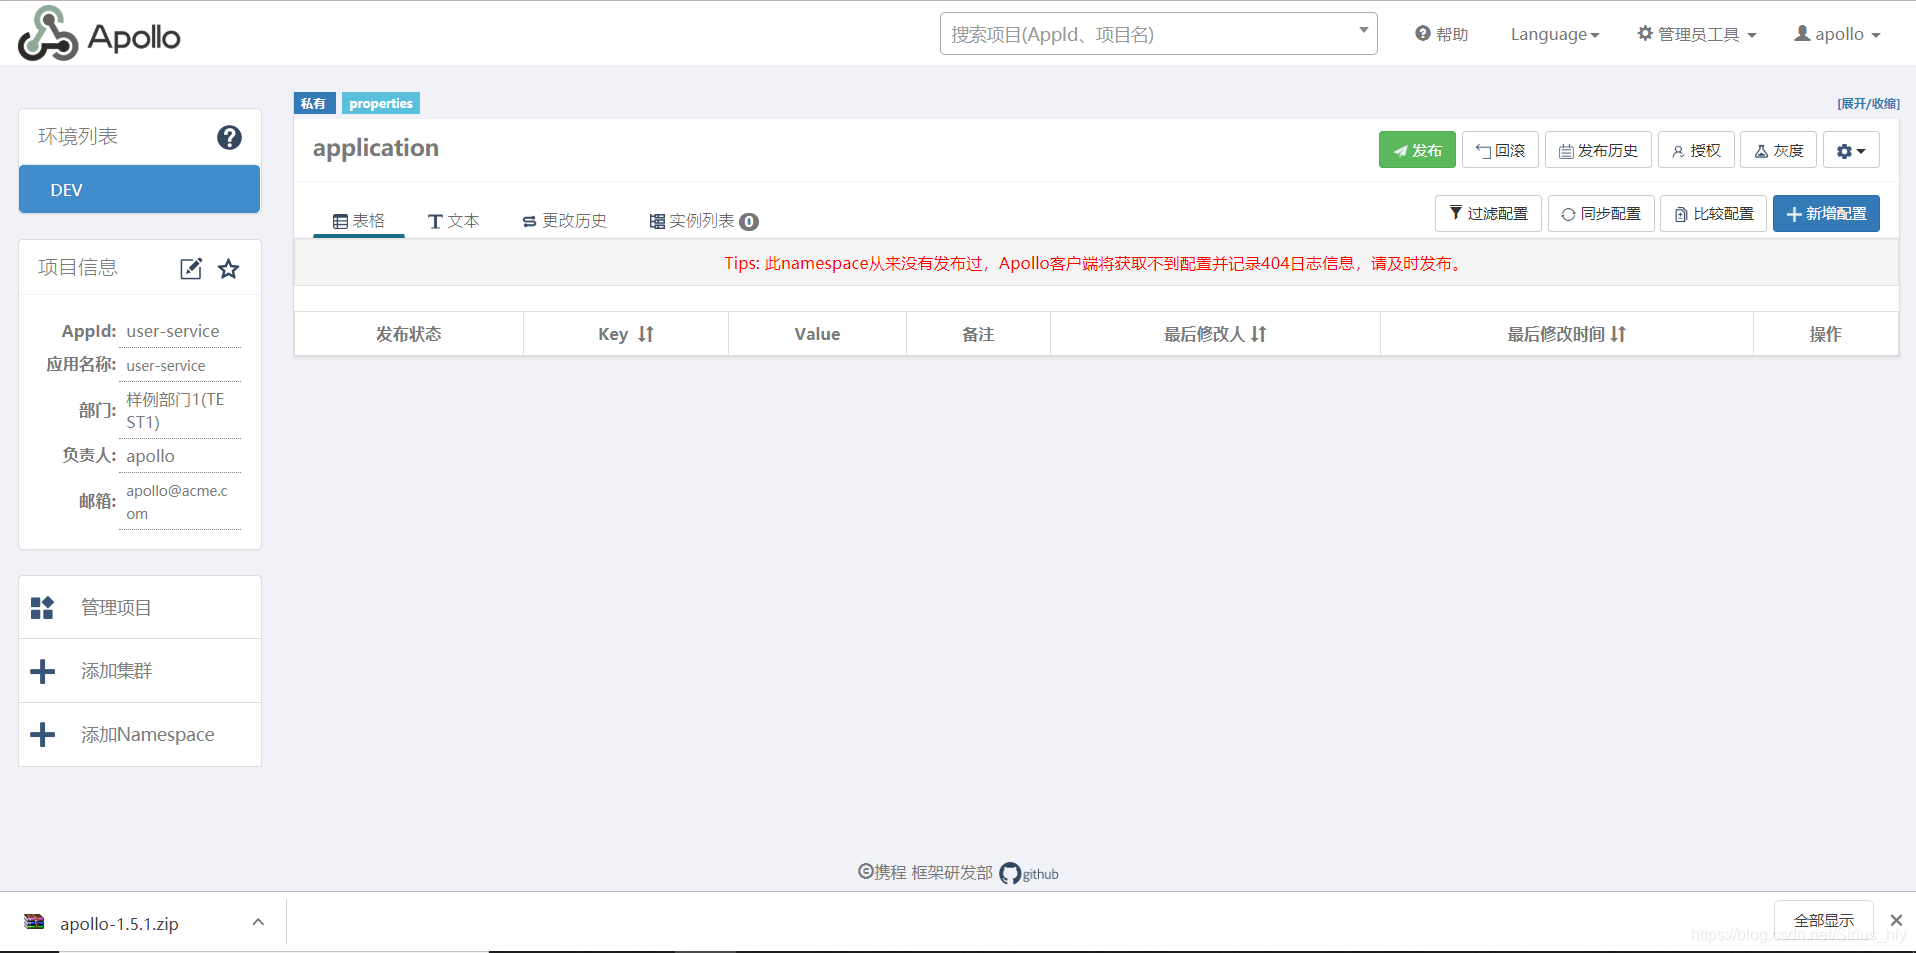The image size is (1916, 953).
Task: Click the 回滚 rollback button
Action: point(1500,150)
